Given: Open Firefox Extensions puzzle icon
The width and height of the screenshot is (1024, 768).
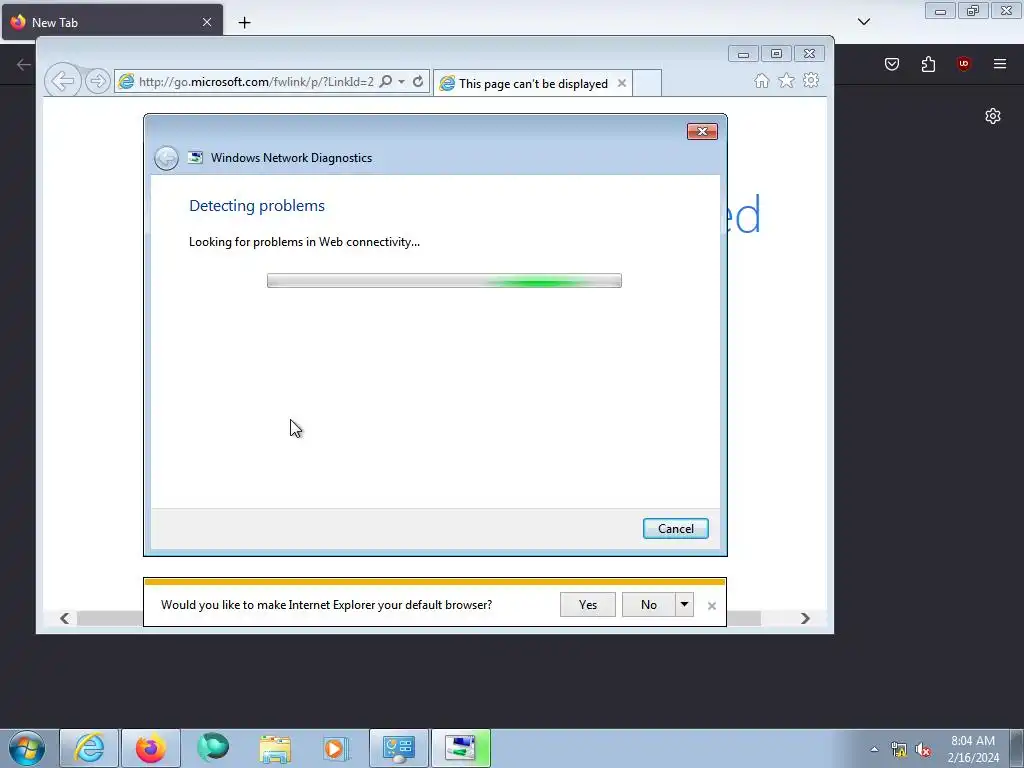Looking at the screenshot, I should coord(928,64).
